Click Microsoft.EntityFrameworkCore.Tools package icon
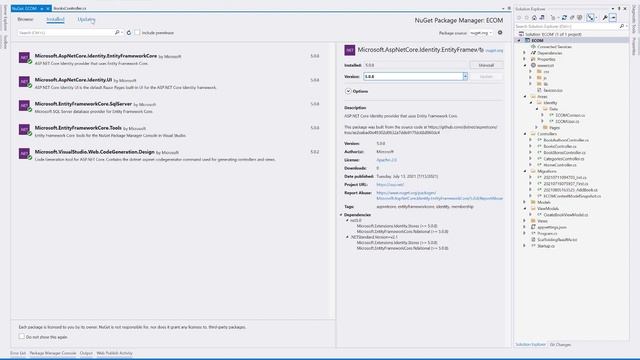Image resolution: width=640 pixels, height=360 pixels. [x=24, y=129]
